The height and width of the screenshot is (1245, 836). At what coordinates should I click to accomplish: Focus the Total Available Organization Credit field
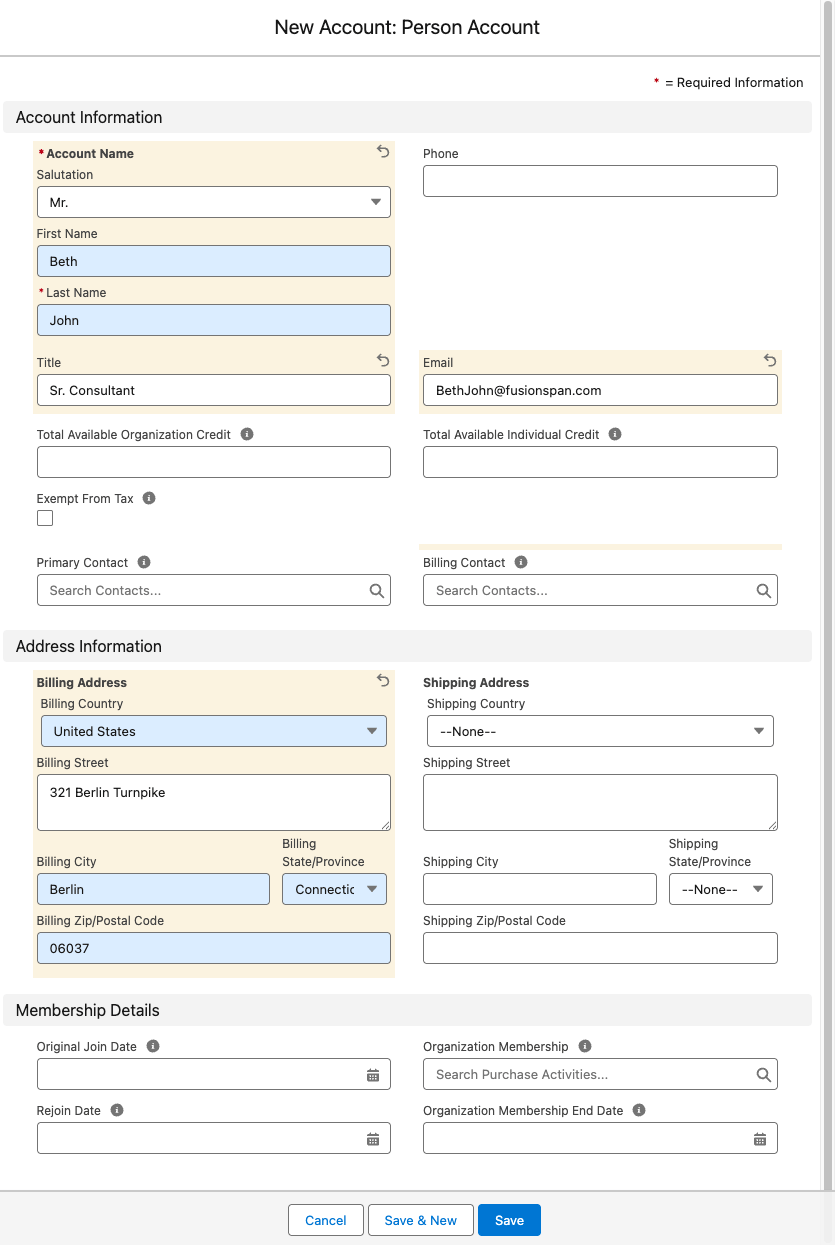[x=214, y=462]
